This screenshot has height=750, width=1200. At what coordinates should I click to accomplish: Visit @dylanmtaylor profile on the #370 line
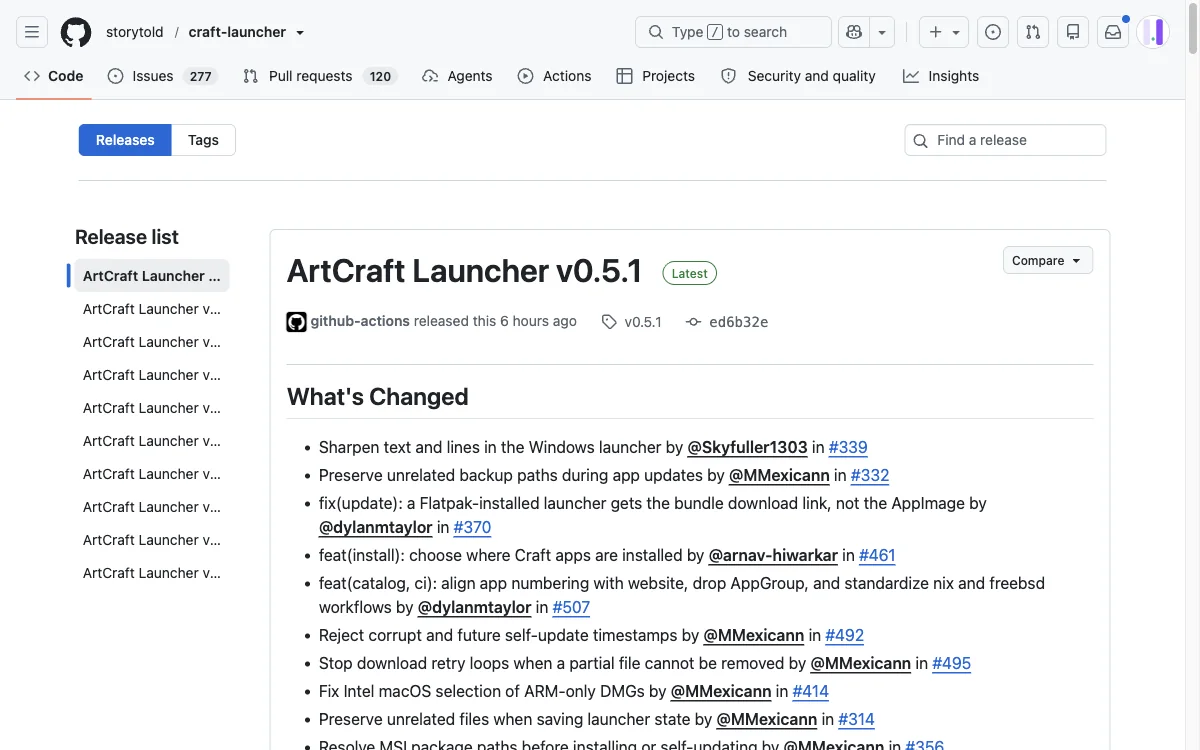376,527
